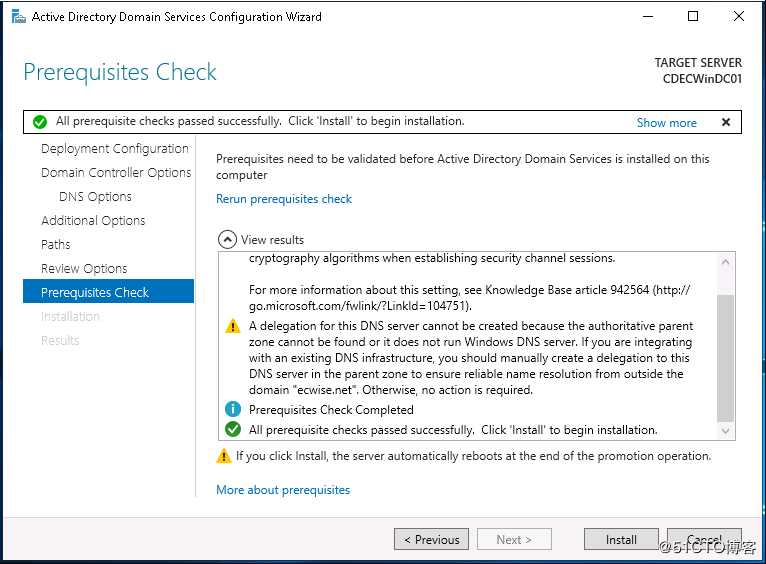Dismiss the notification banner with X
Screen dimensions: 766x564
726,122
